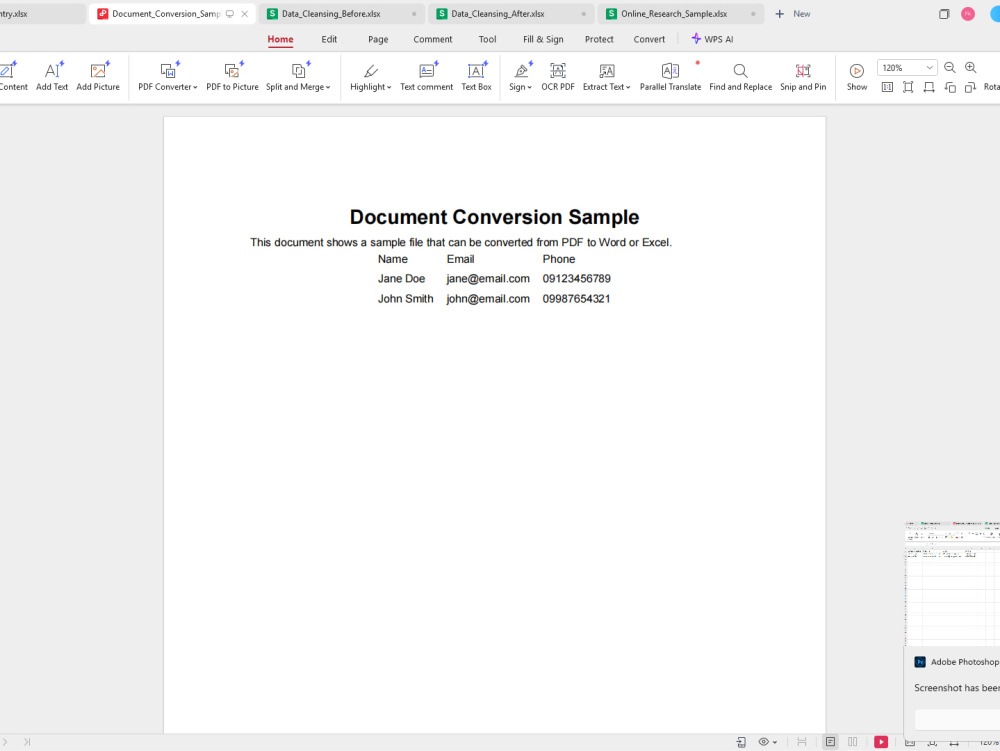Open the WPS AI panel
The image size is (1000, 751).
(x=712, y=40)
